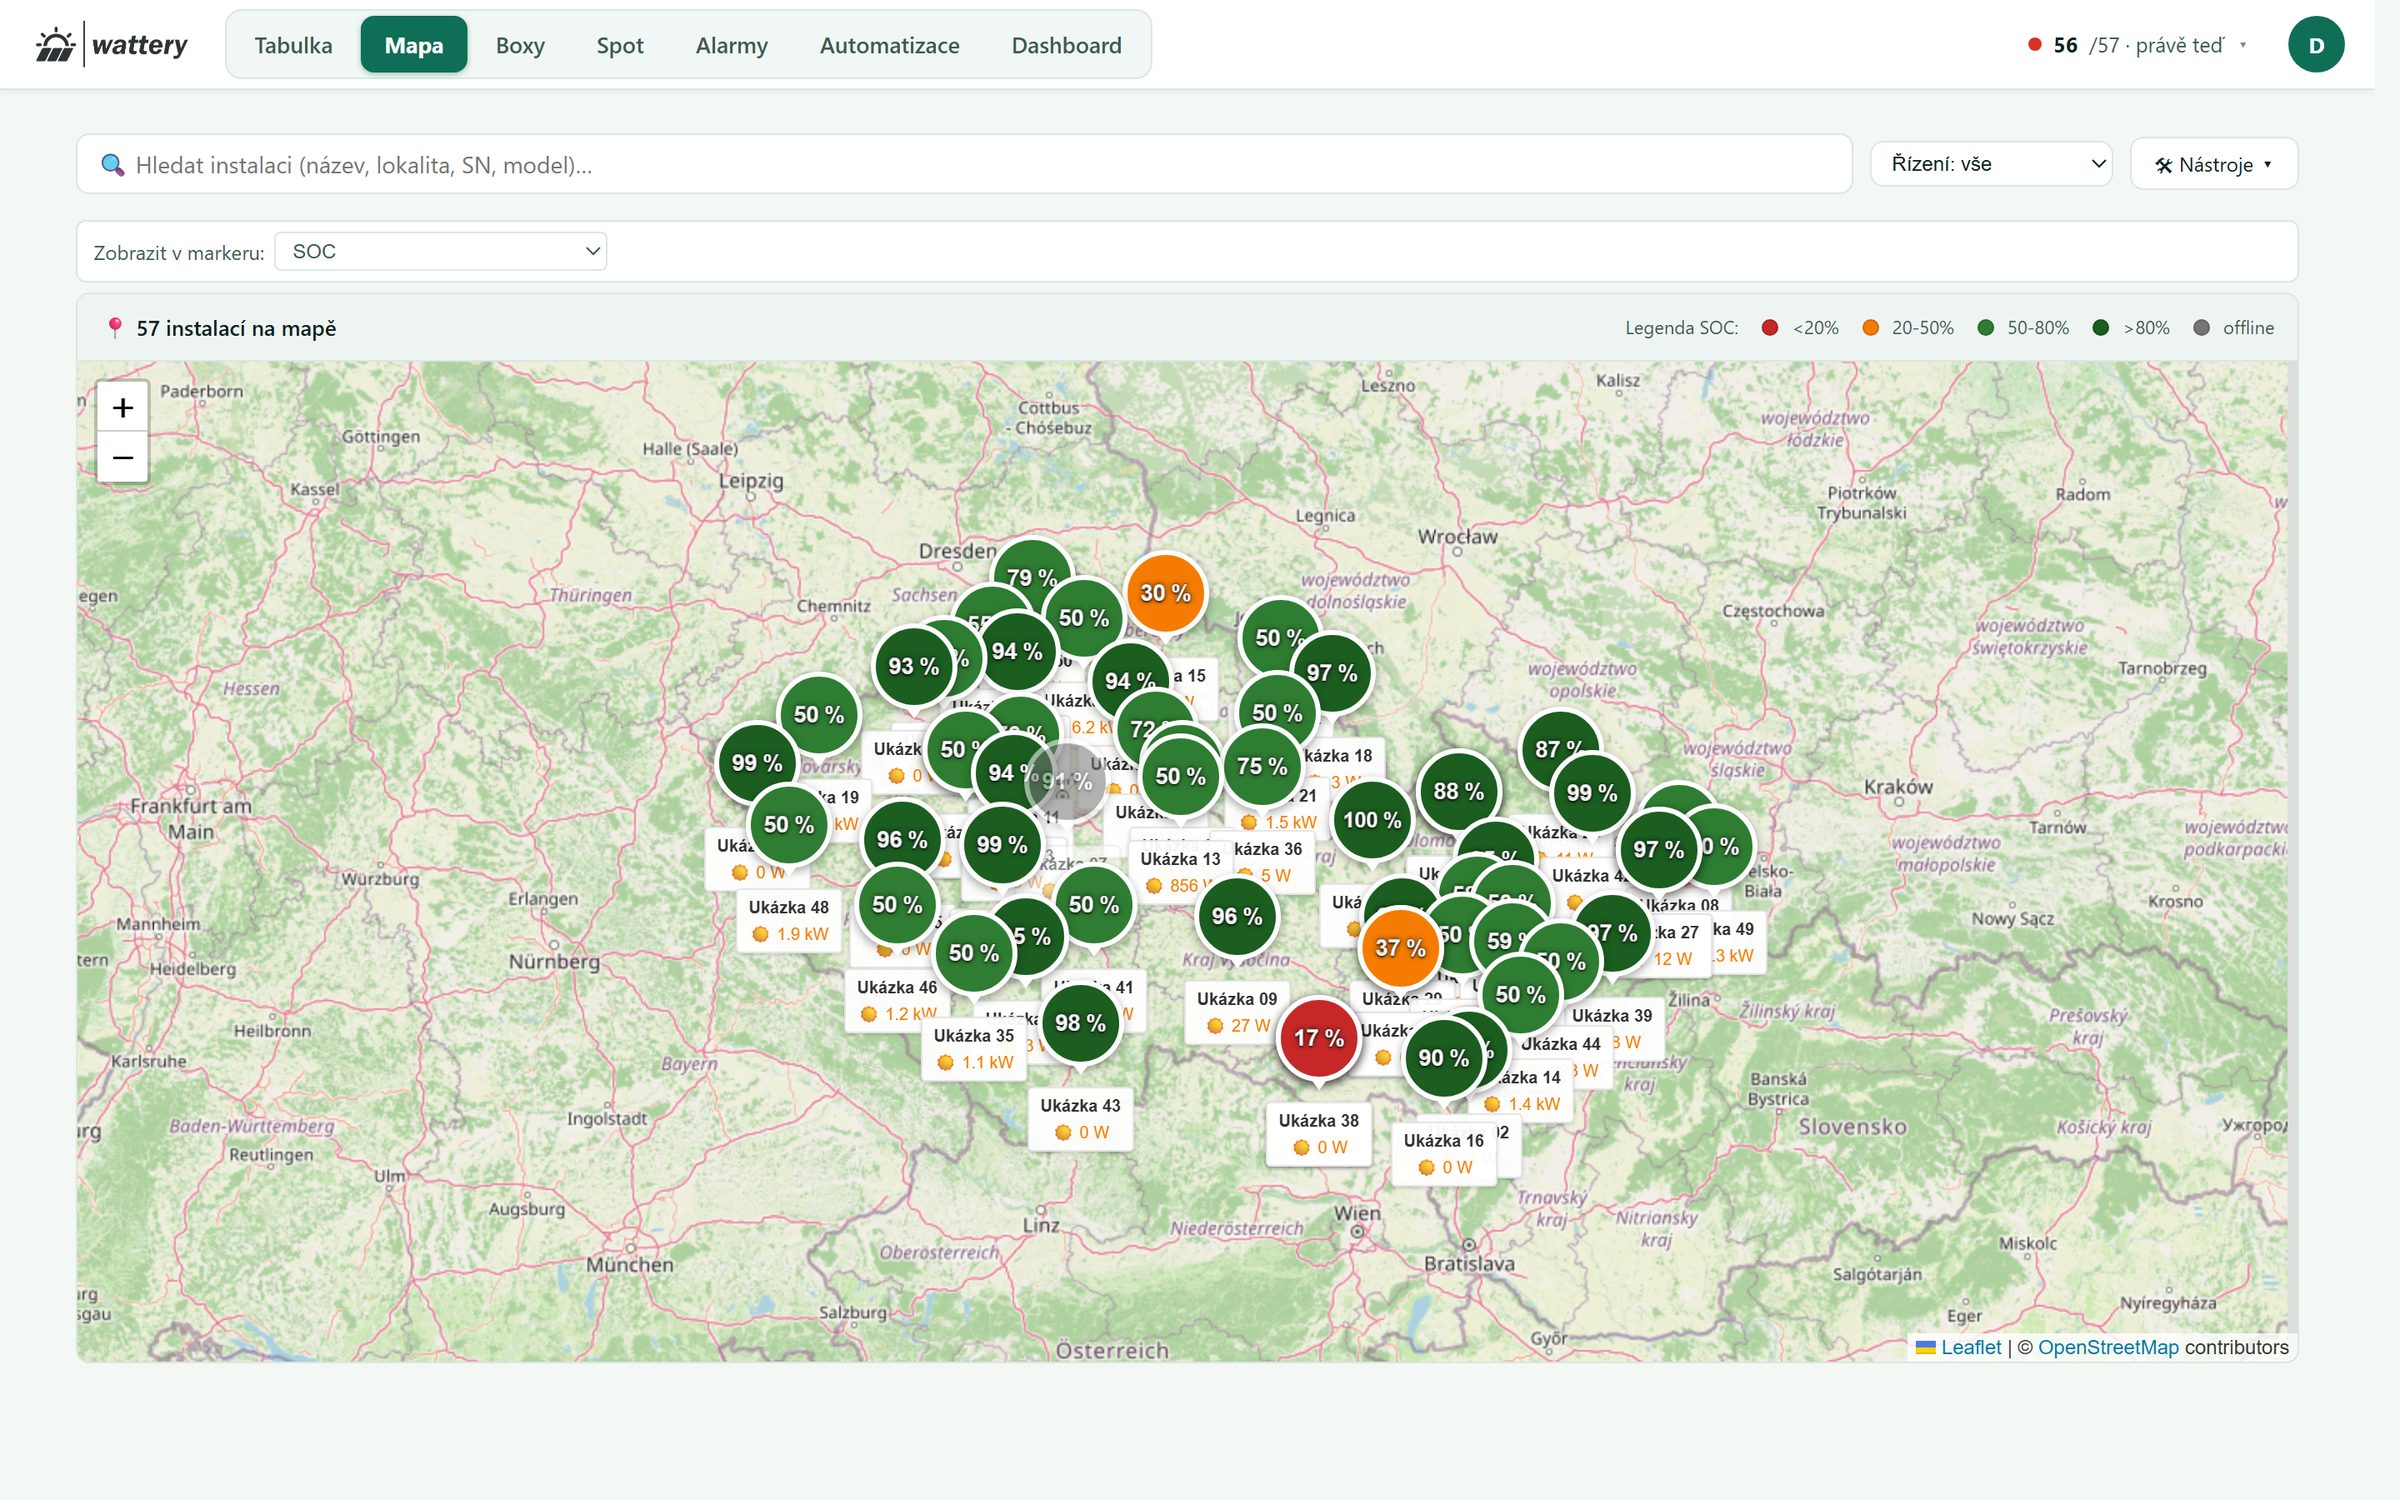The image size is (2400, 1500).
Task: Open the Ukázka 38 label
Action: point(1318,1134)
